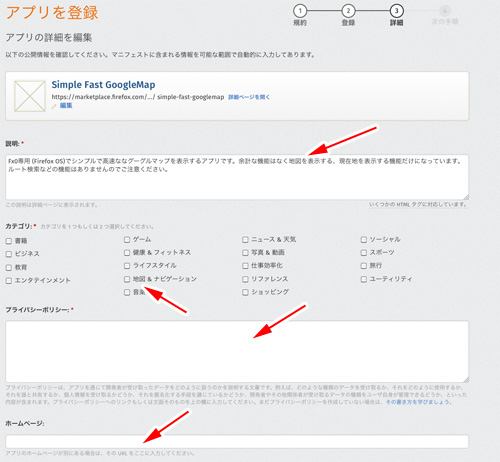Check the 仕事効率化 category
The height and width of the screenshot is (462, 500).
[x=245, y=266]
